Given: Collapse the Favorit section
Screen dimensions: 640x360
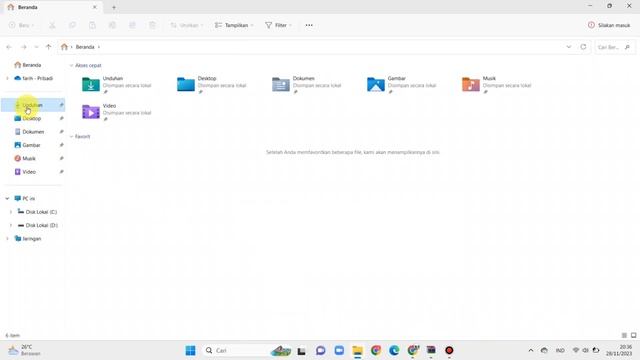Looking at the screenshot, I should click(71, 136).
